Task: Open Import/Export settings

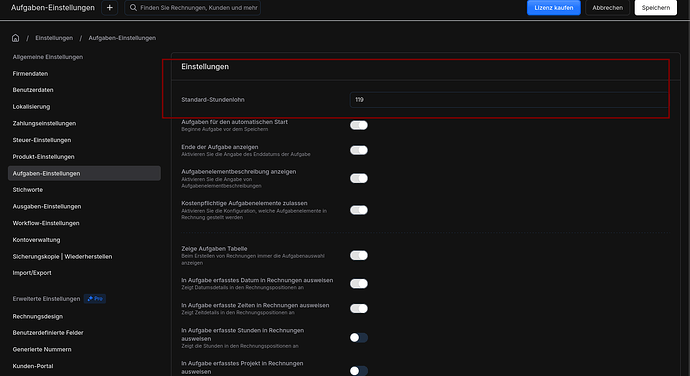Action: [x=32, y=273]
